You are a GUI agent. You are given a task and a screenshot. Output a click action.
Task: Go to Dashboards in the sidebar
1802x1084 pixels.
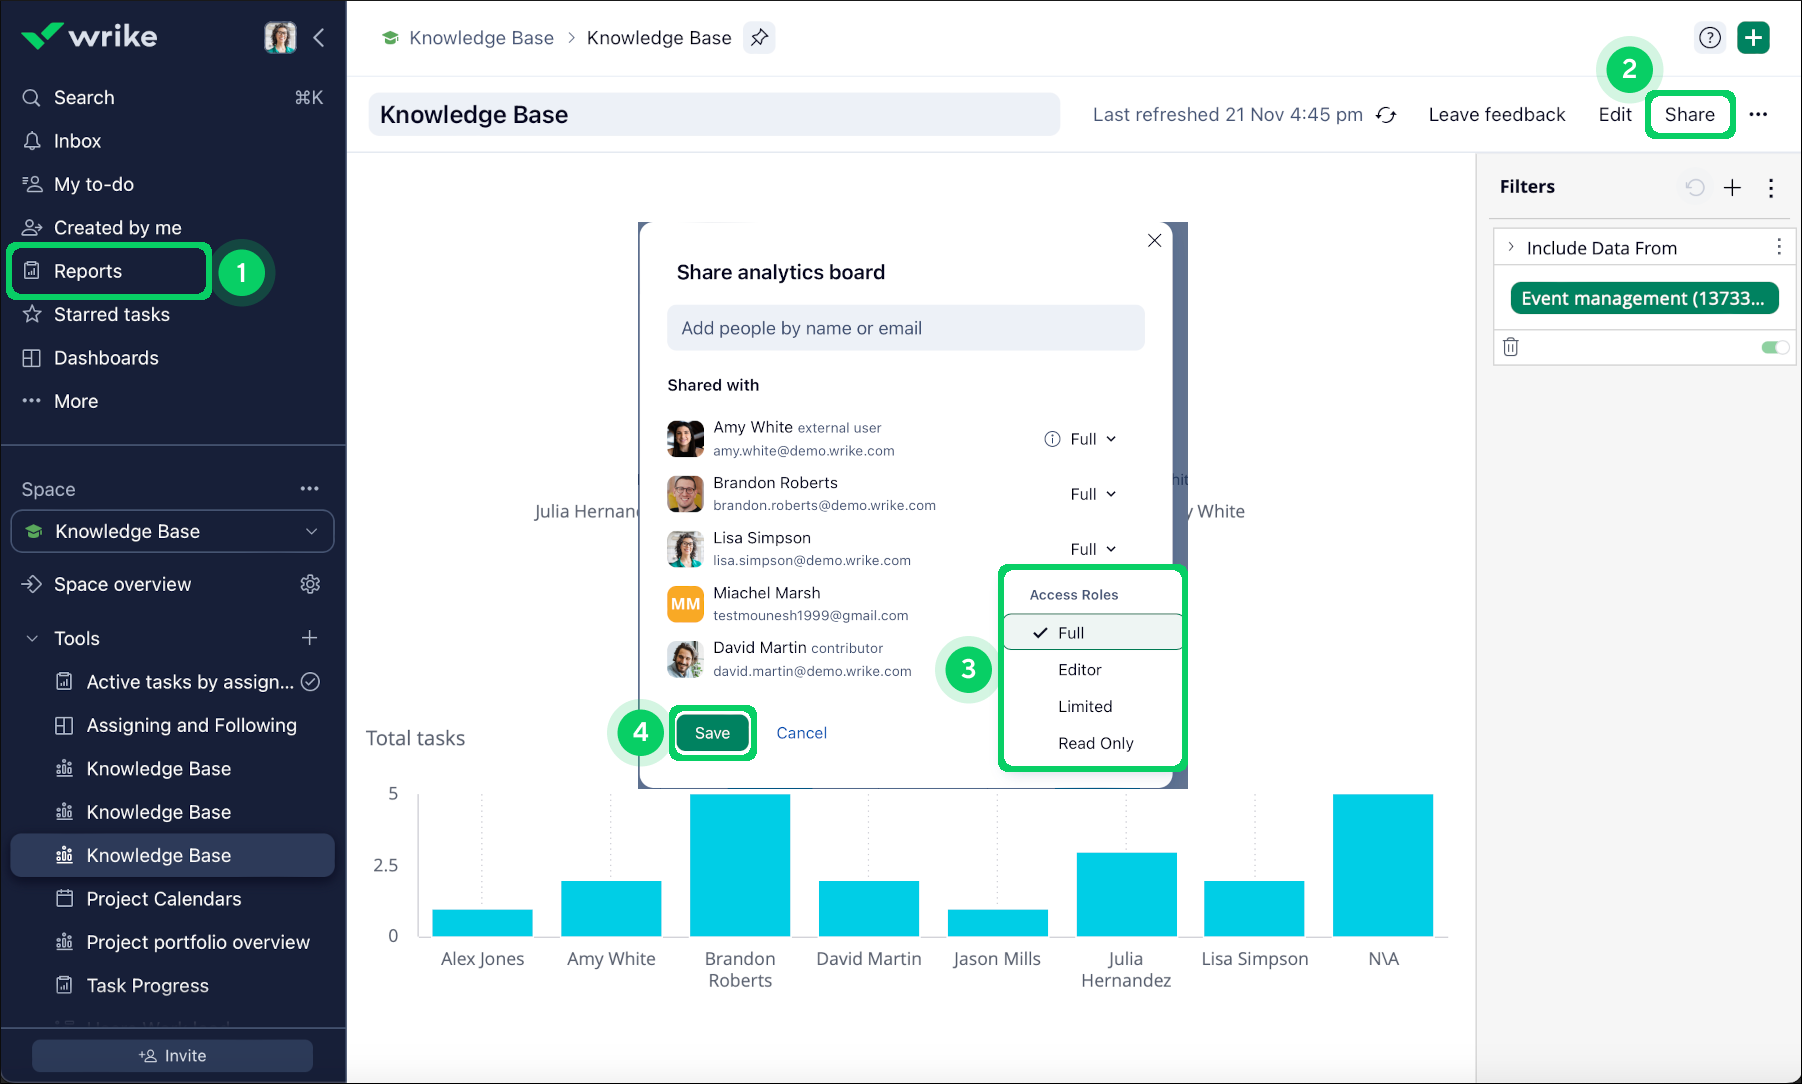106,358
